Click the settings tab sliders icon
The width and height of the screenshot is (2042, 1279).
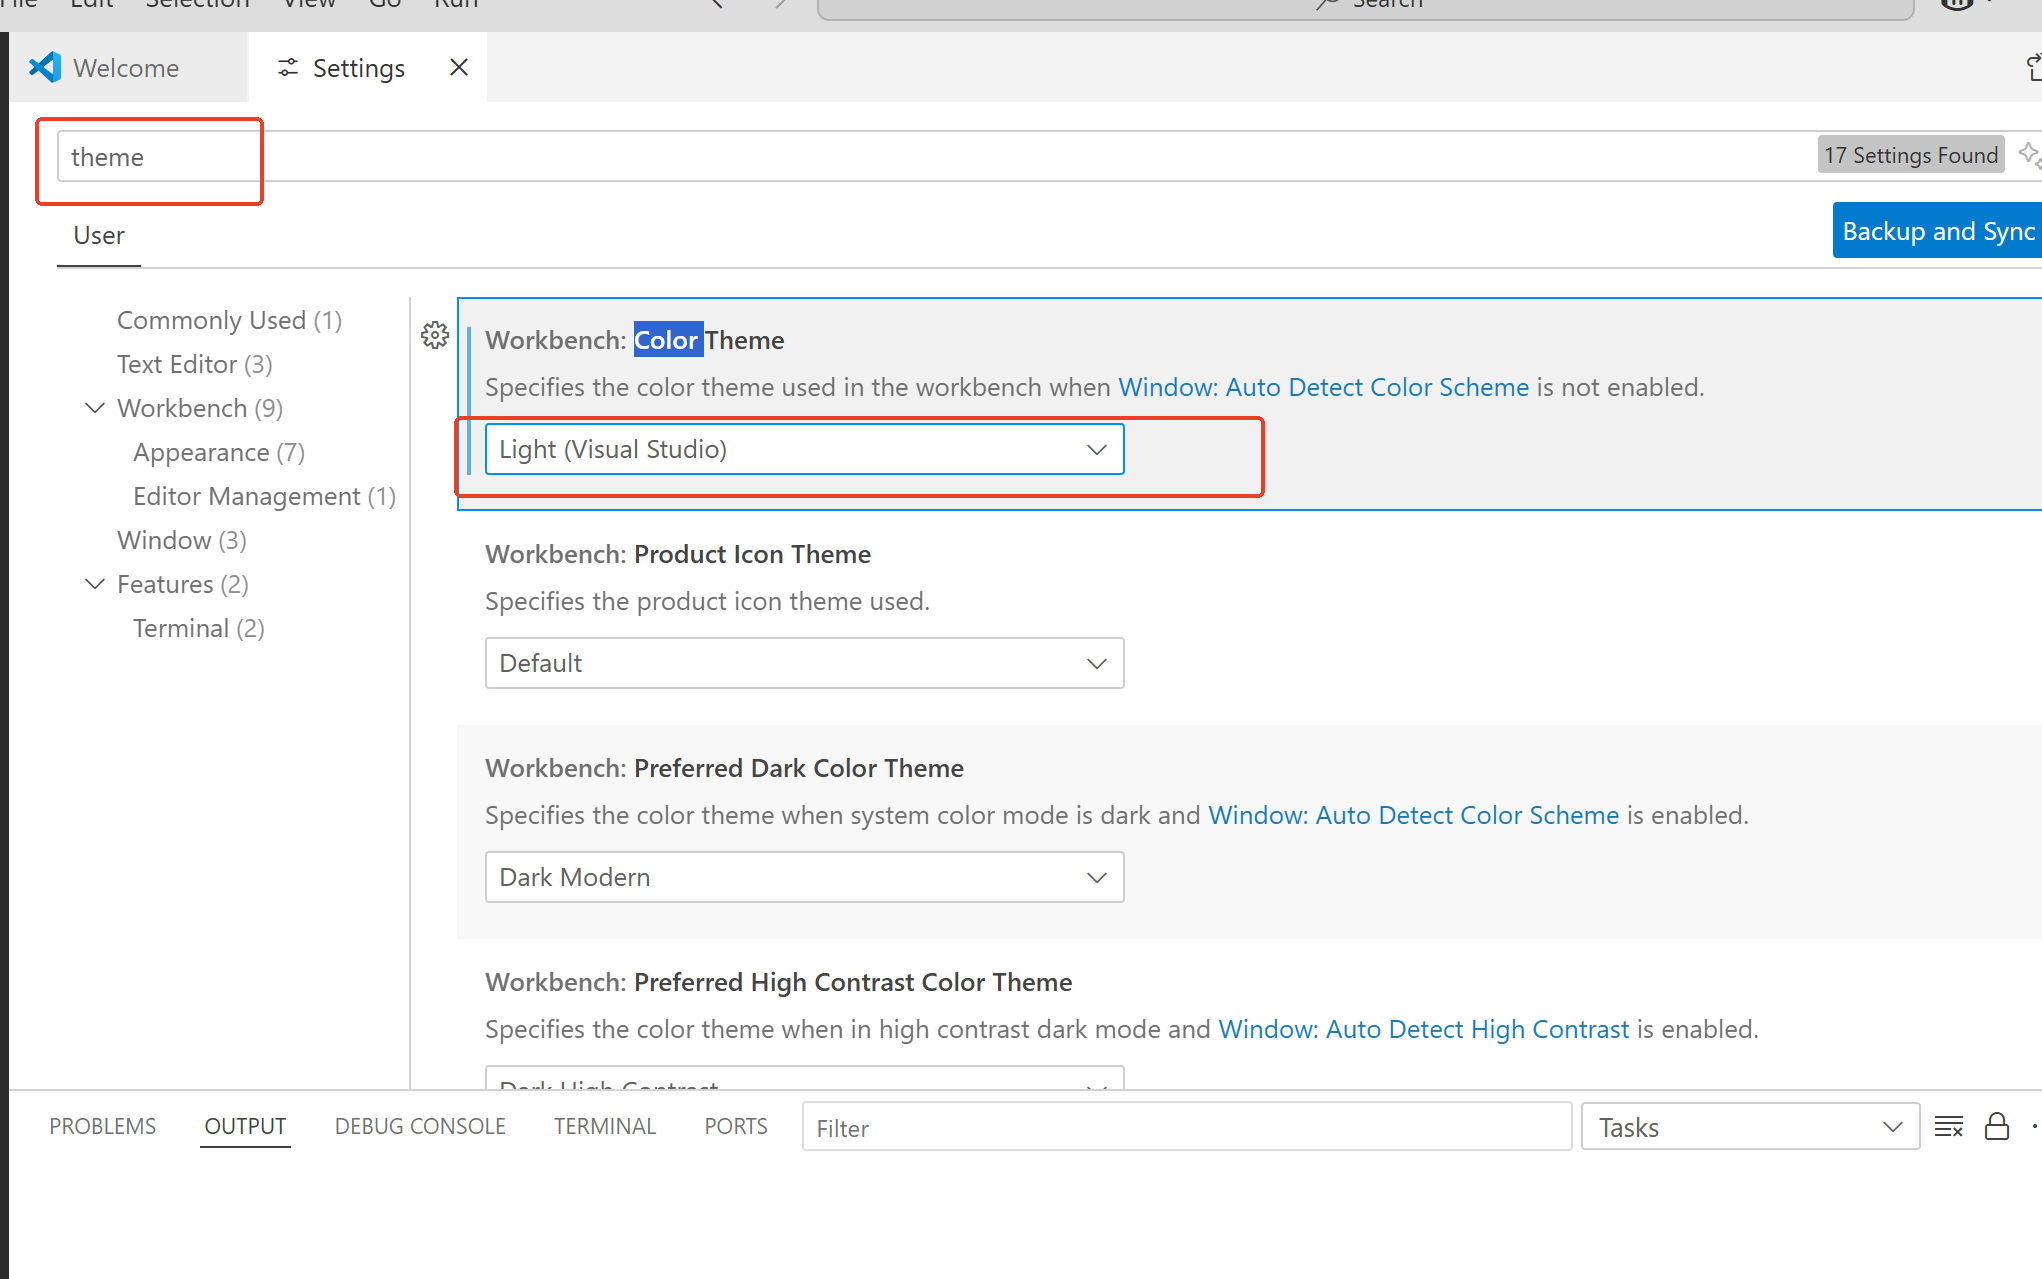pyautogui.click(x=288, y=67)
